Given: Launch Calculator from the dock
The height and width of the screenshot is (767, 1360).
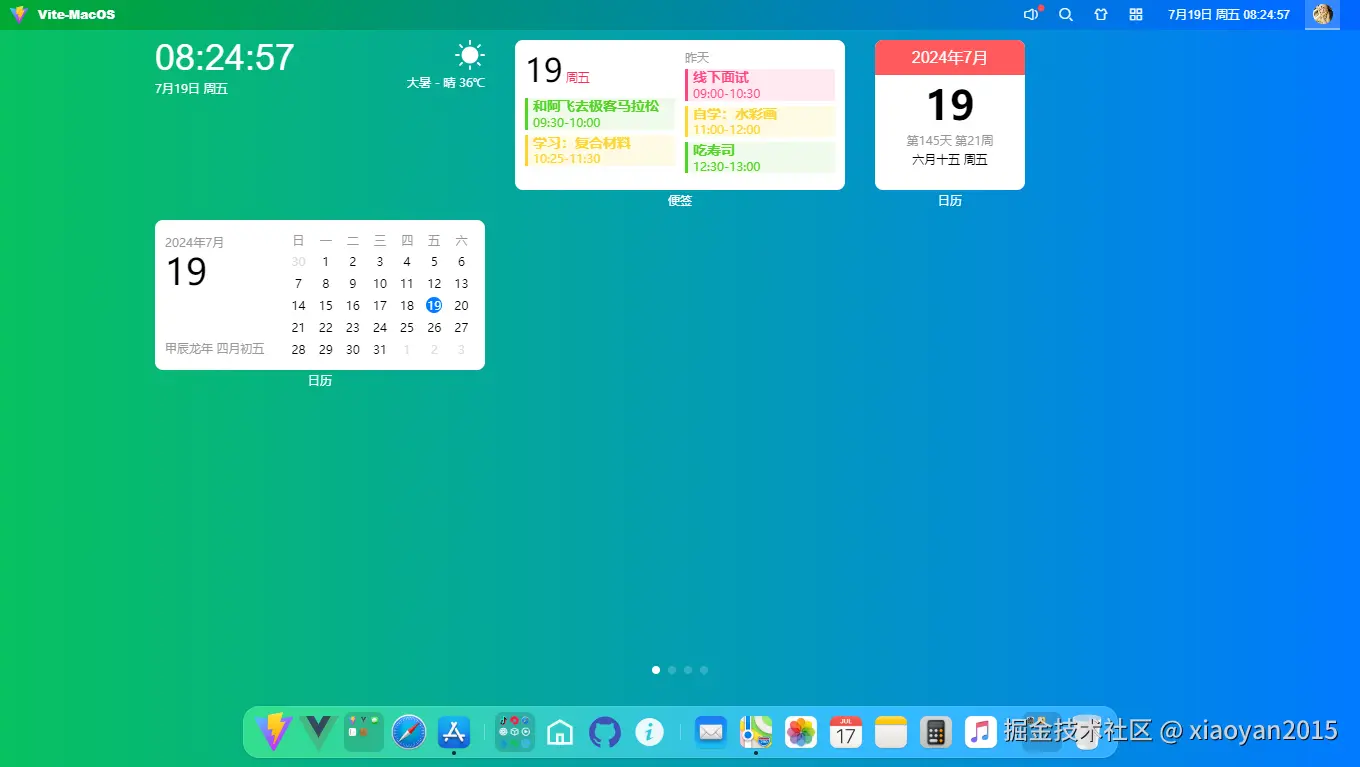Looking at the screenshot, I should (x=936, y=732).
